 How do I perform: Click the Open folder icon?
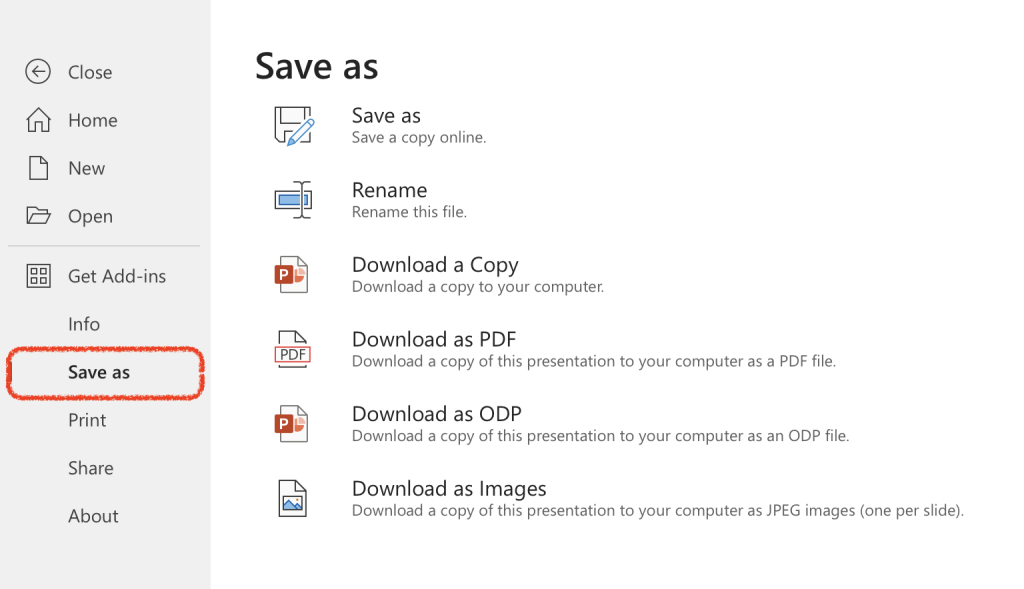click(38, 216)
